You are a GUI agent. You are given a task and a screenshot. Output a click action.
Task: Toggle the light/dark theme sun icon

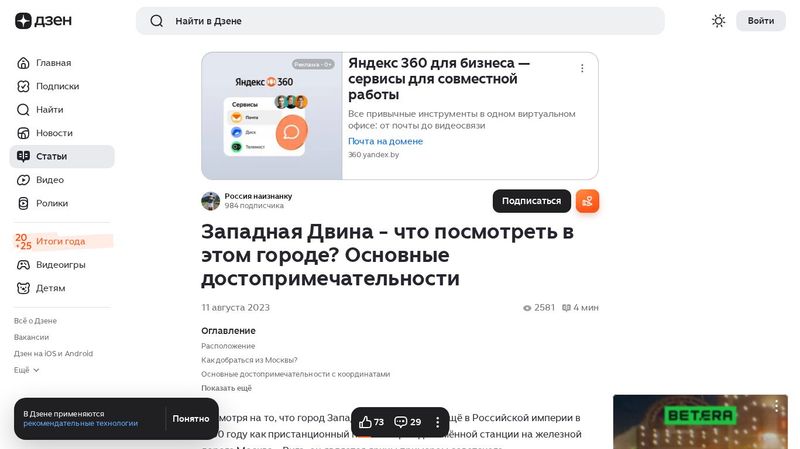[718, 21]
